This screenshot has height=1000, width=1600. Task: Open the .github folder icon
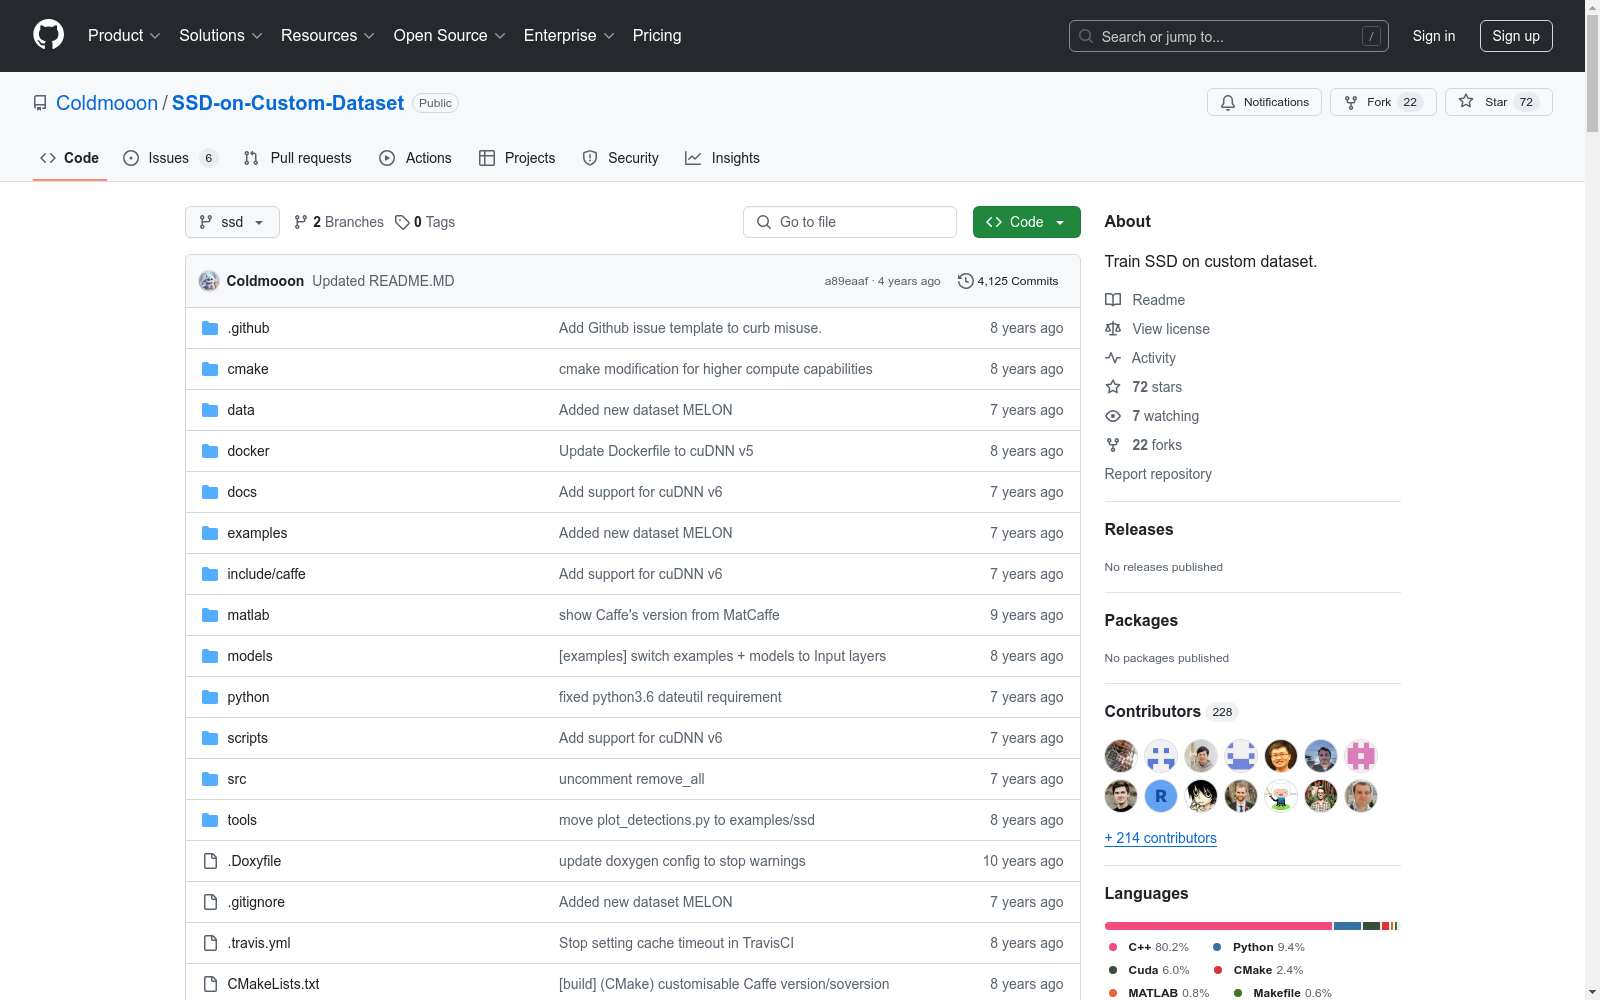pos(210,328)
